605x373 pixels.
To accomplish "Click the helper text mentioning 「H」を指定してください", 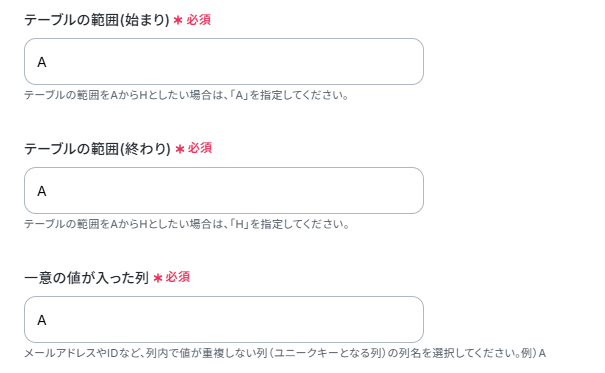I will [x=187, y=224].
